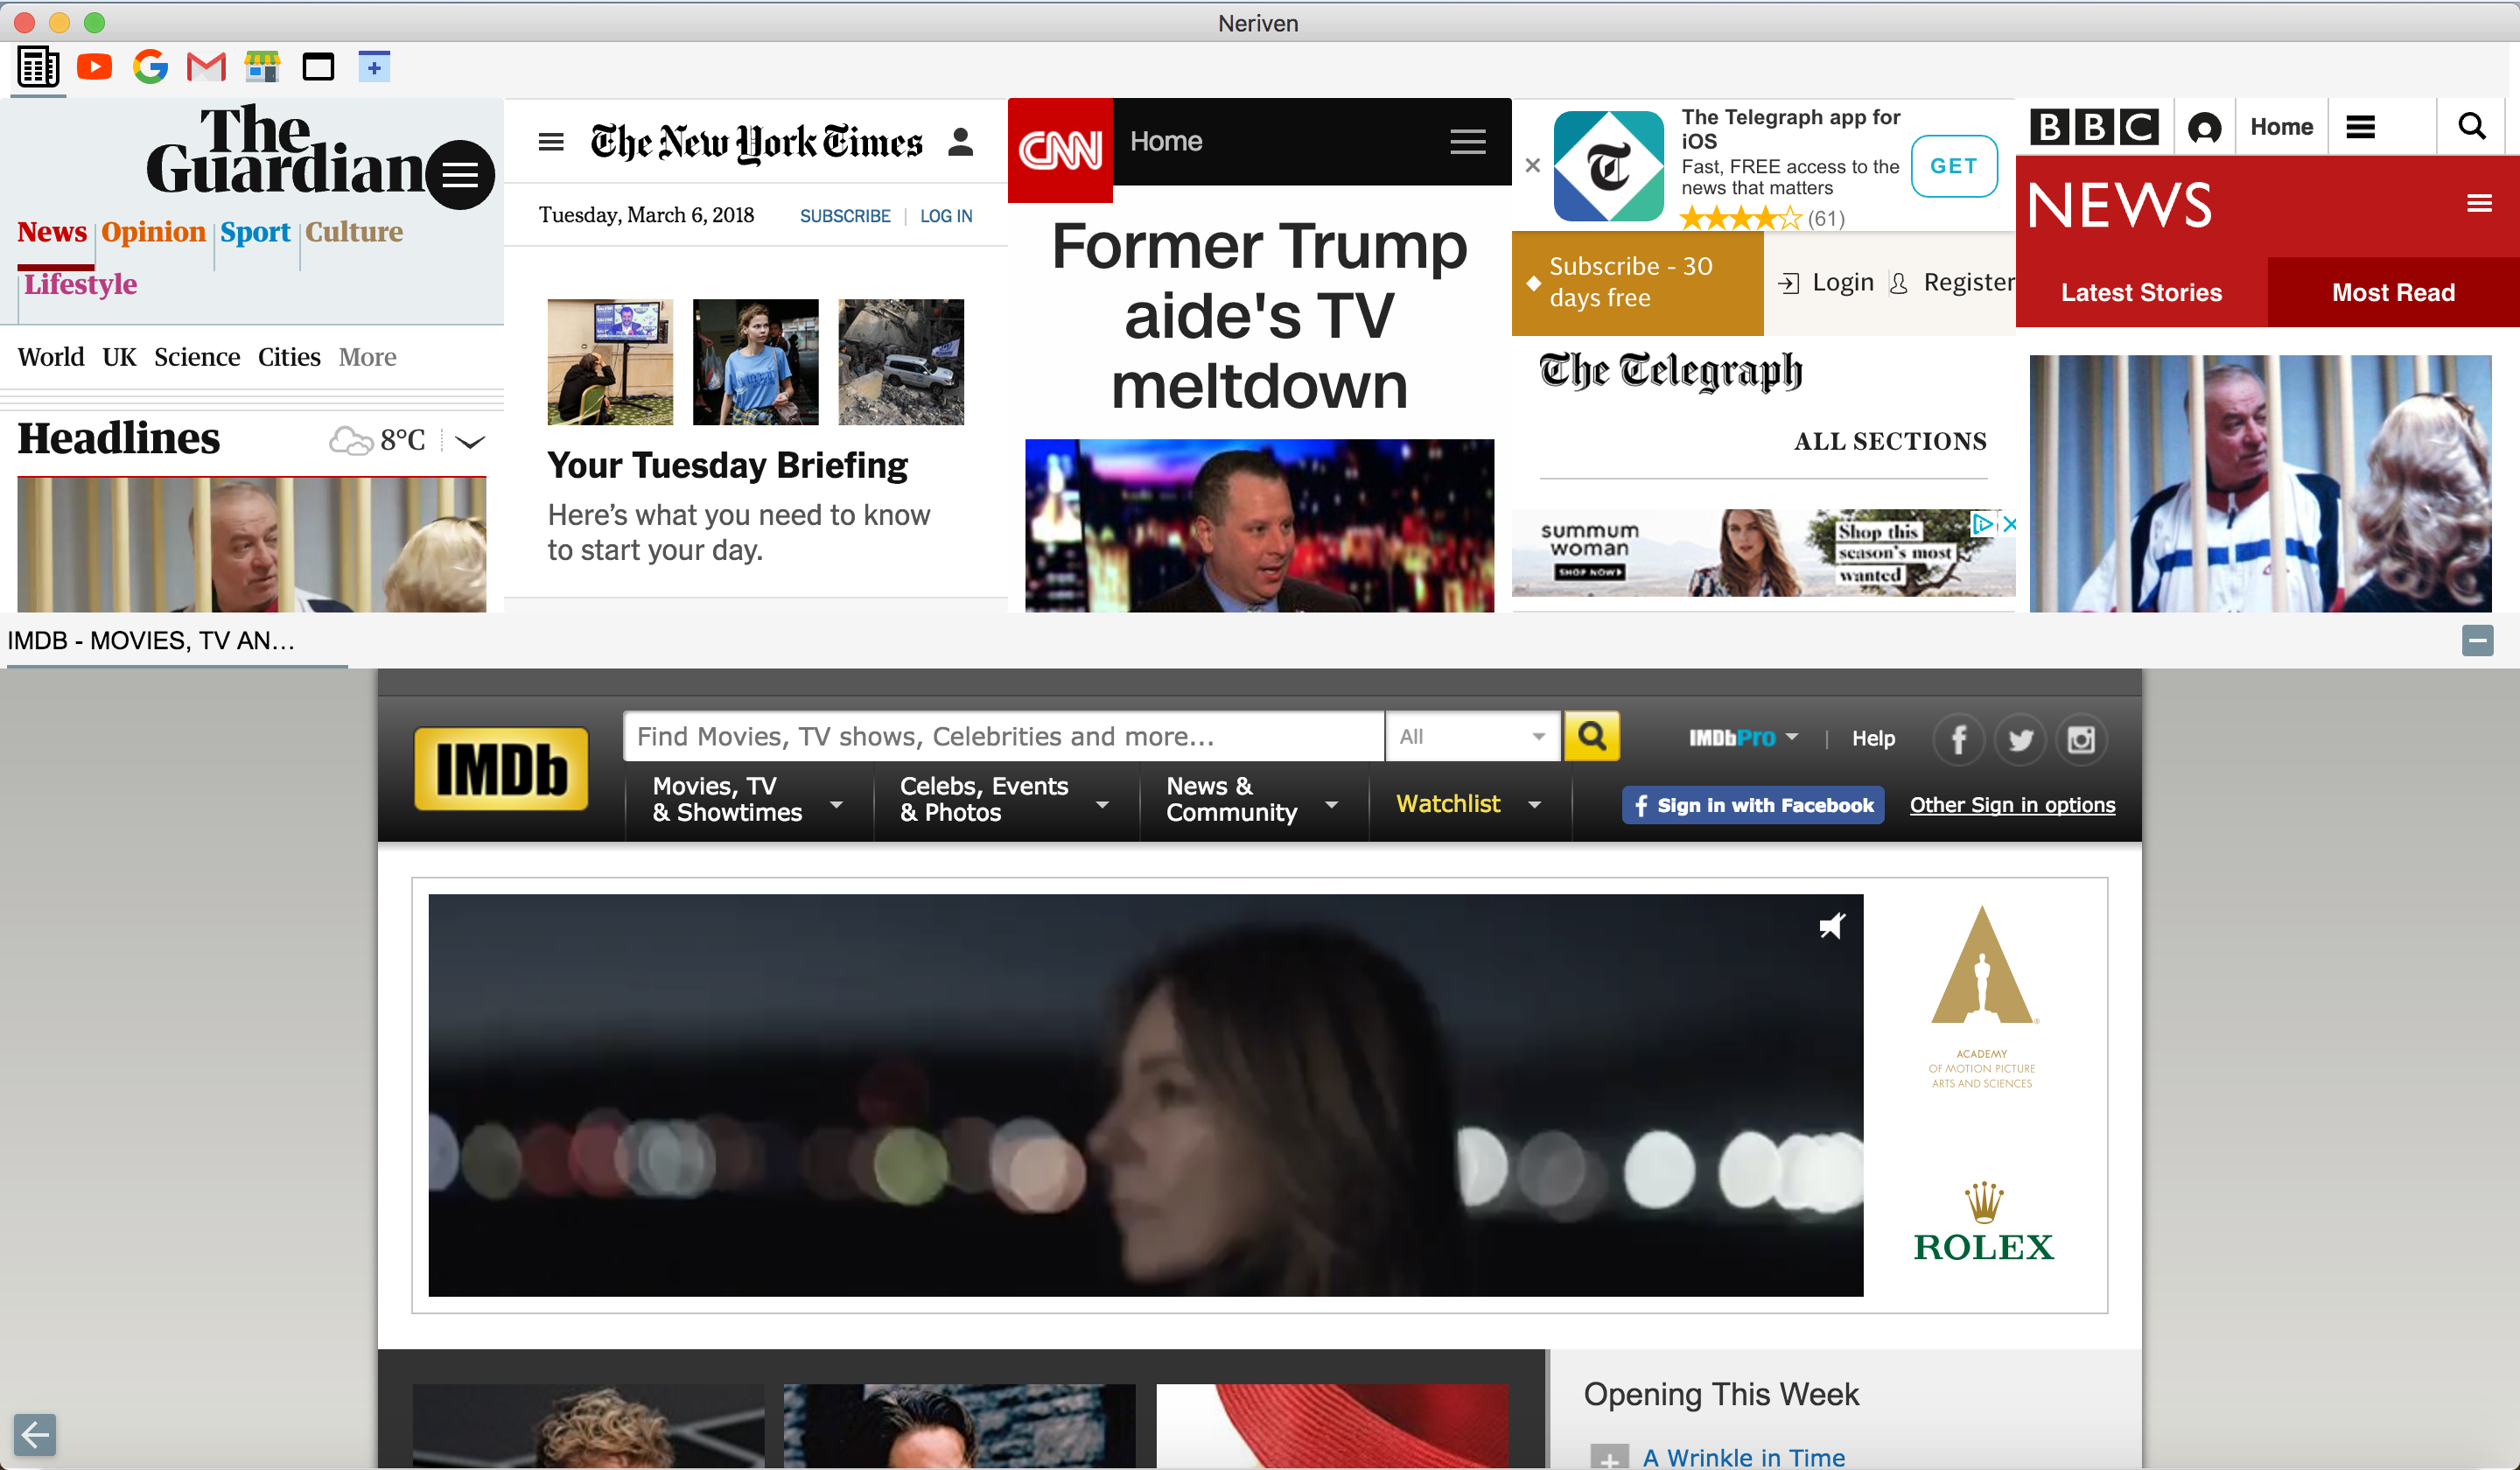This screenshot has width=2520, height=1470.
Task: Click the newspaper layout toolbar icon
Action: click(38, 67)
